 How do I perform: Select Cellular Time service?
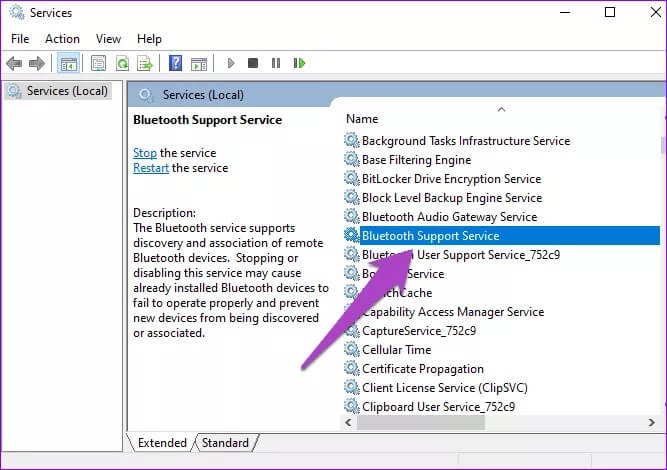coord(396,350)
